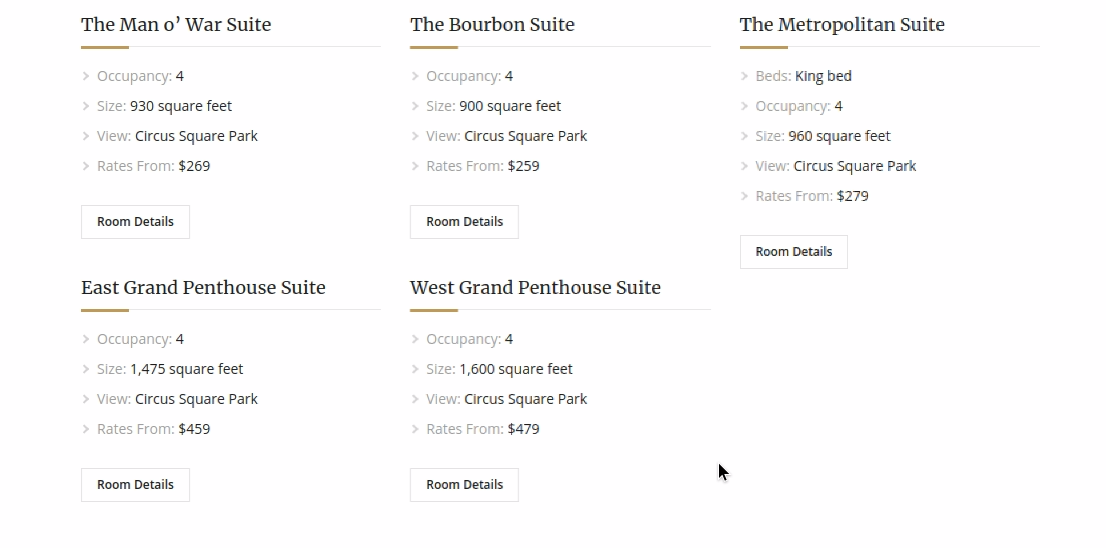Click chevron bullet next to West Grand $479 rate

pos(415,429)
